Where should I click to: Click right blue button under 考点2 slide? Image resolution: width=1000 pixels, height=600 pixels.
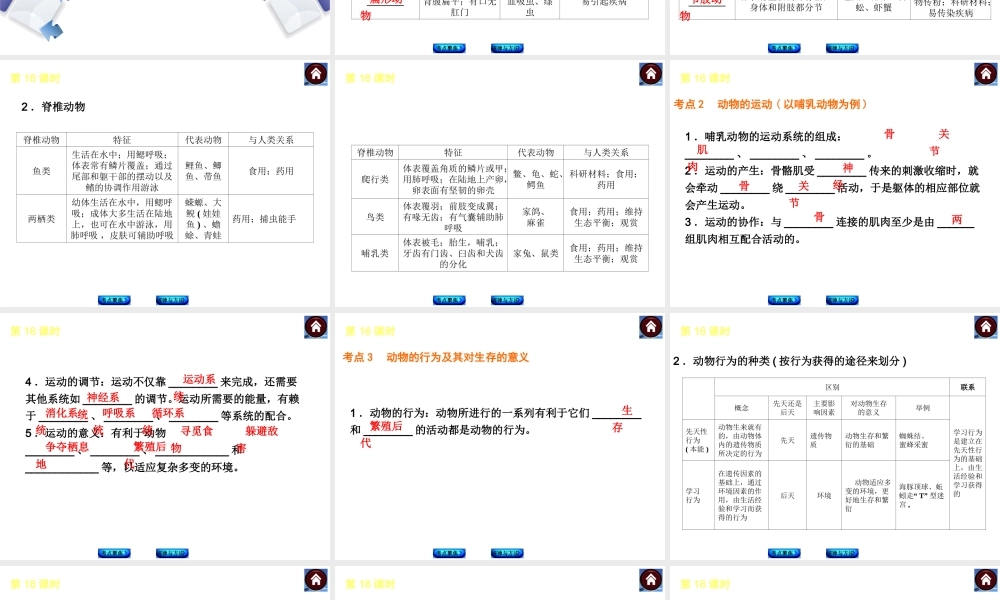click(842, 300)
